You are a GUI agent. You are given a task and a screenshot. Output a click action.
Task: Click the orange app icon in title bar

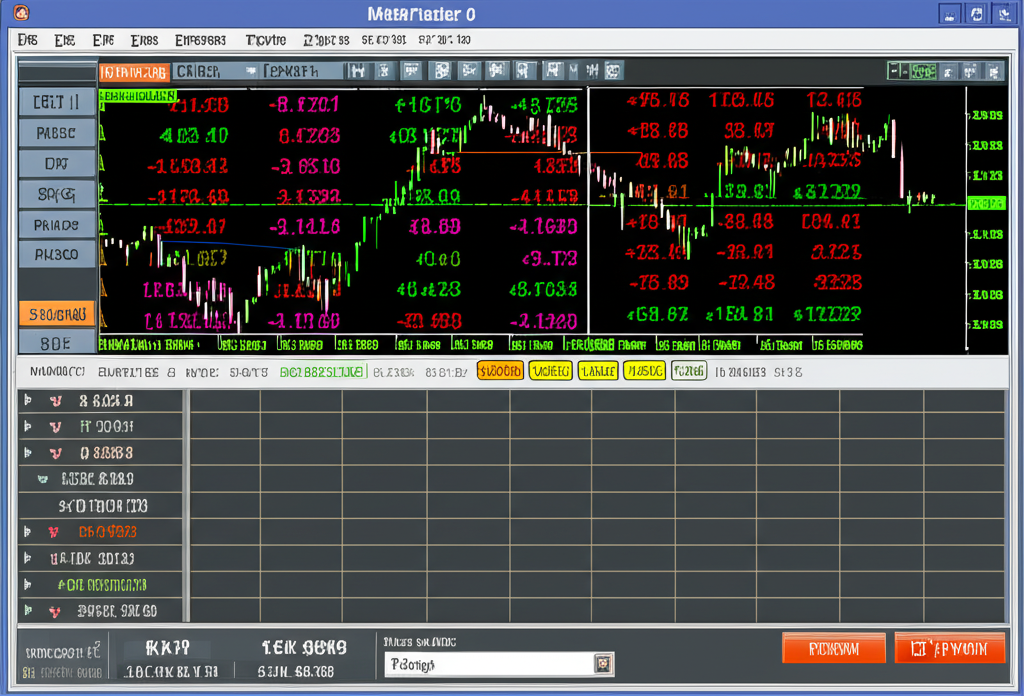(21, 13)
